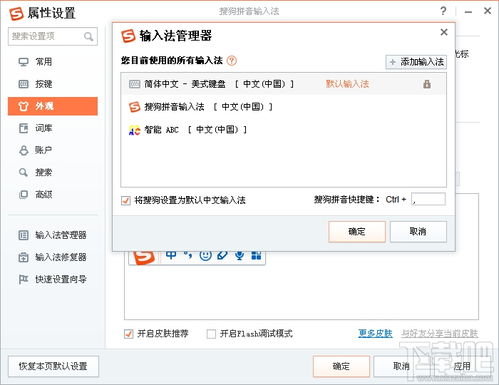Click the skin pen icon on the preview bar
The height and width of the screenshot is (385, 499).
(x=222, y=256)
